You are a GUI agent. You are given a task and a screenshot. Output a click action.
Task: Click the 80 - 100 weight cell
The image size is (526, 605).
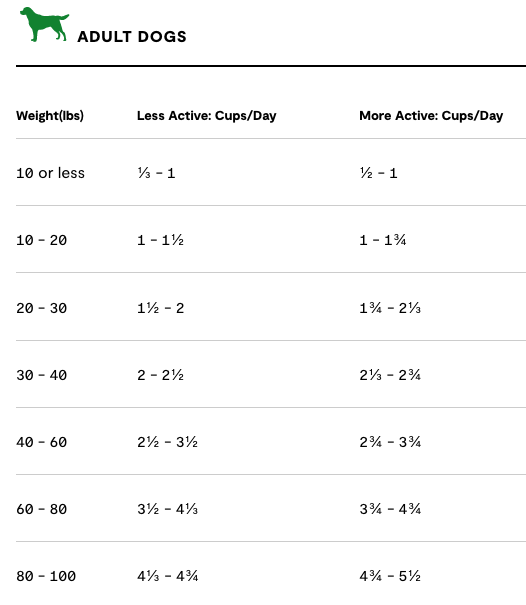click(46, 576)
